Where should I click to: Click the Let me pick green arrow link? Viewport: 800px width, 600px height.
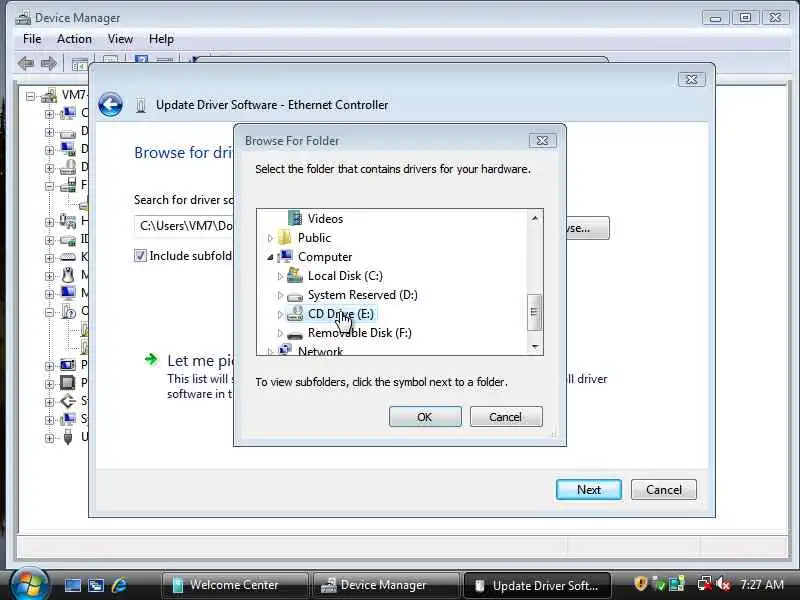click(x=152, y=360)
